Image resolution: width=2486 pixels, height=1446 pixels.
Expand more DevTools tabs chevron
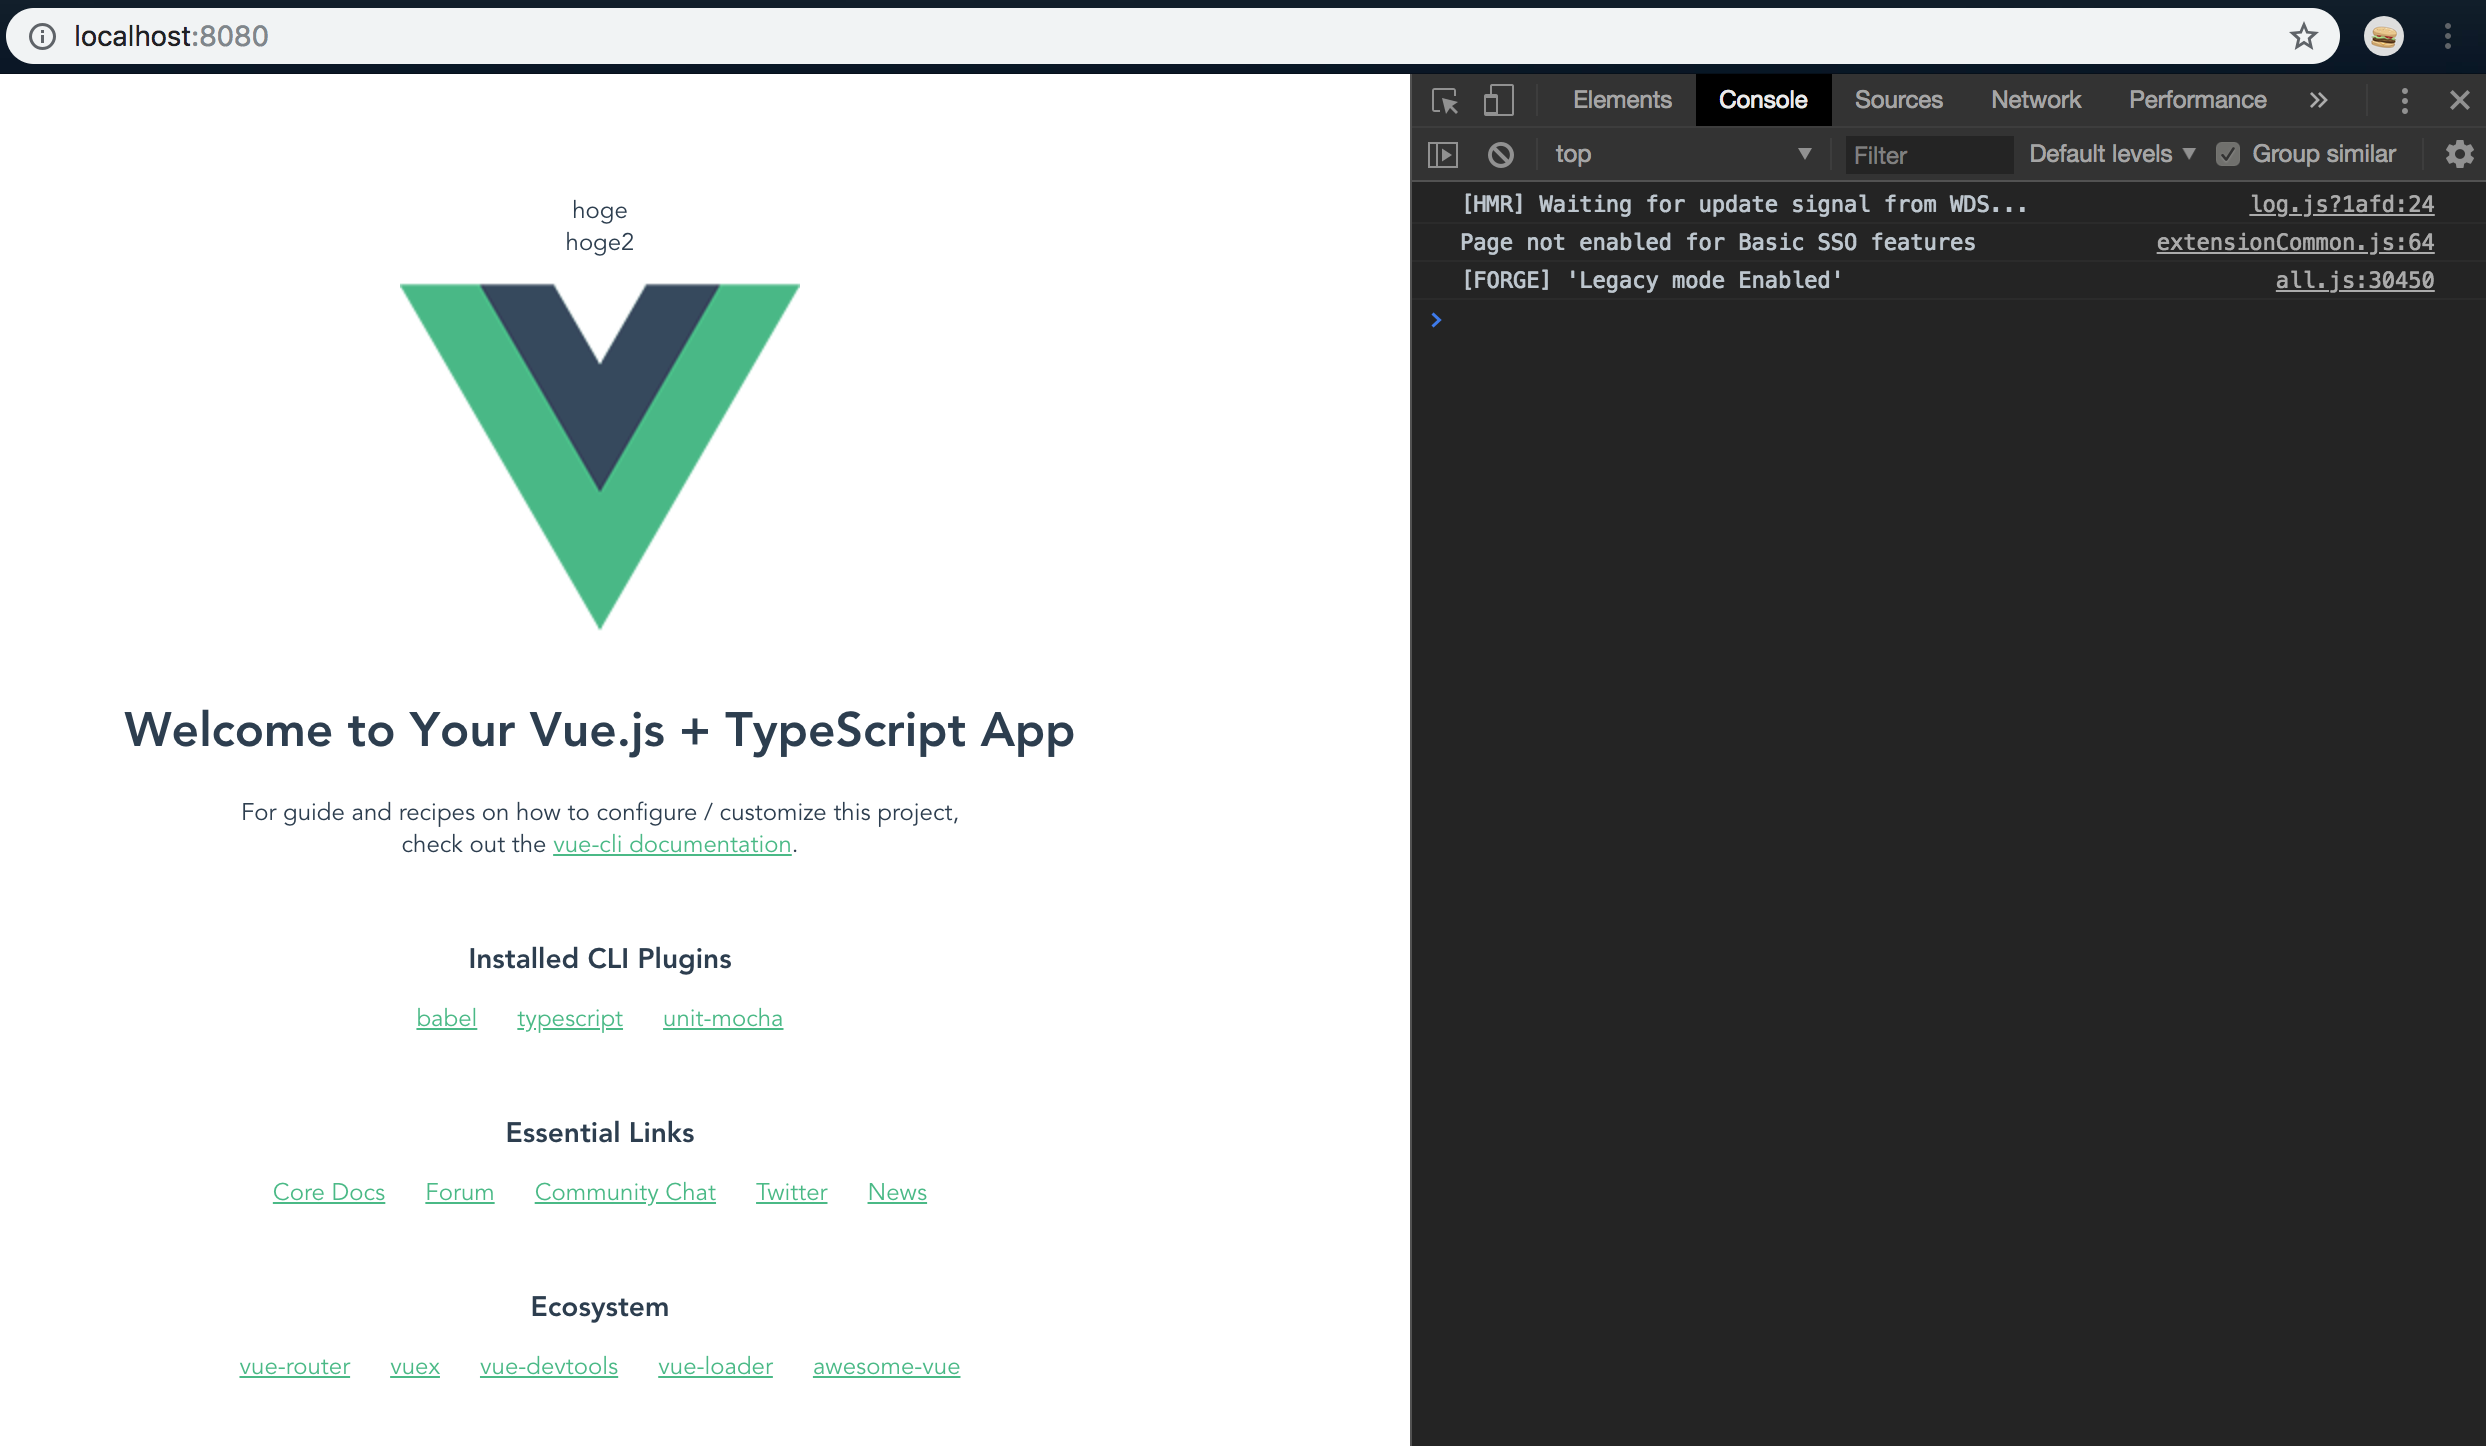point(2318,100)
